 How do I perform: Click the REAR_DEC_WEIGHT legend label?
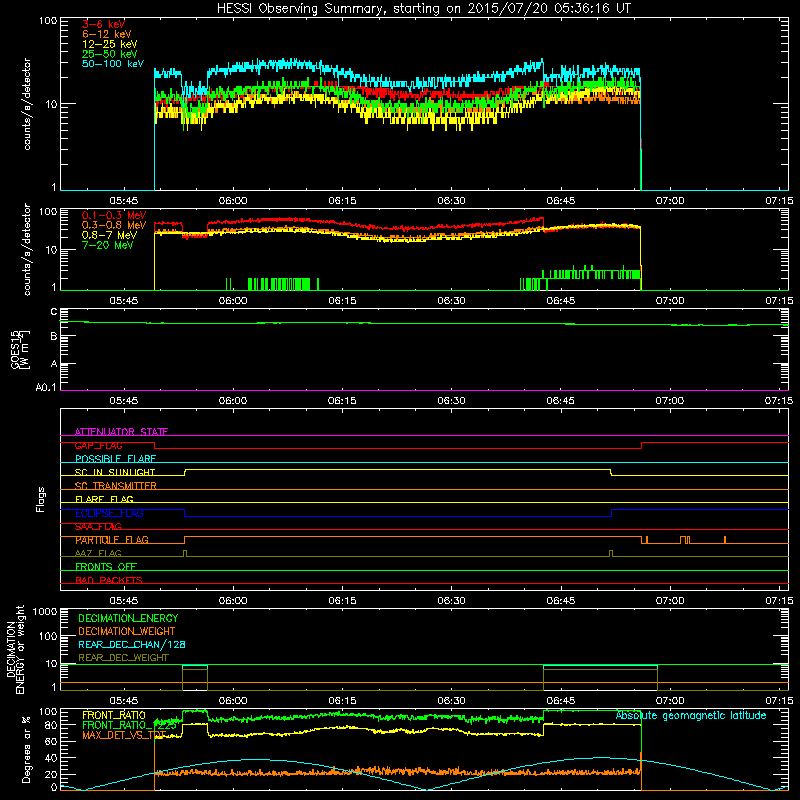[x=123, y=658]
